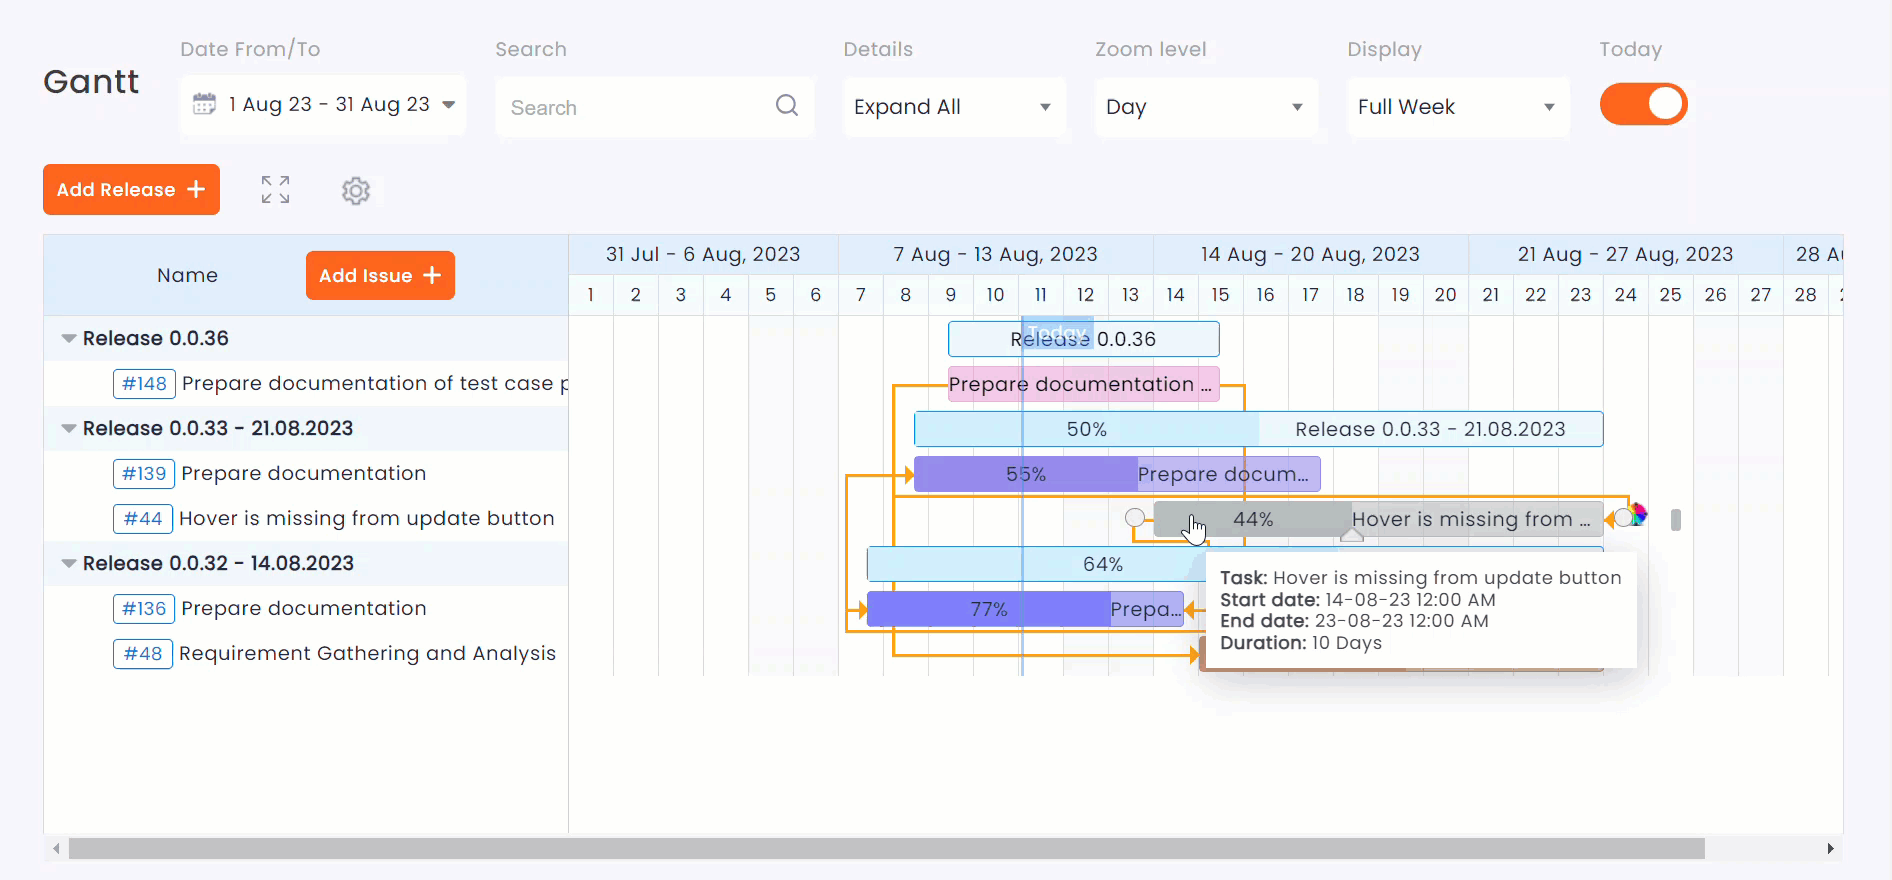Open the Display Full Week dropdown
Screen dimensions: 1892x880
click(1457, 107)
